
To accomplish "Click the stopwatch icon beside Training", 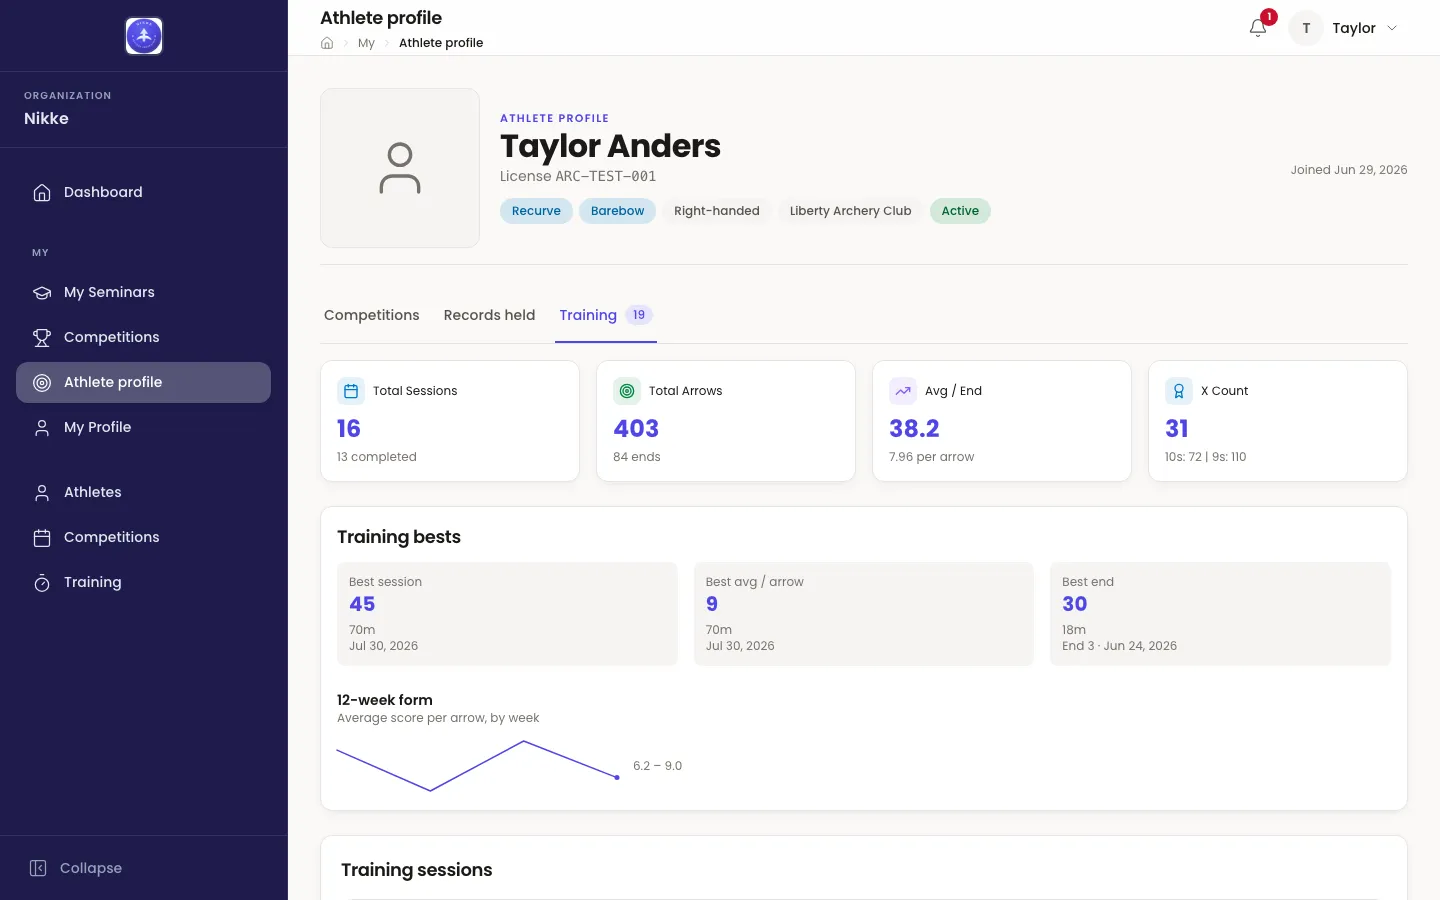I will [x=42, y=582].
